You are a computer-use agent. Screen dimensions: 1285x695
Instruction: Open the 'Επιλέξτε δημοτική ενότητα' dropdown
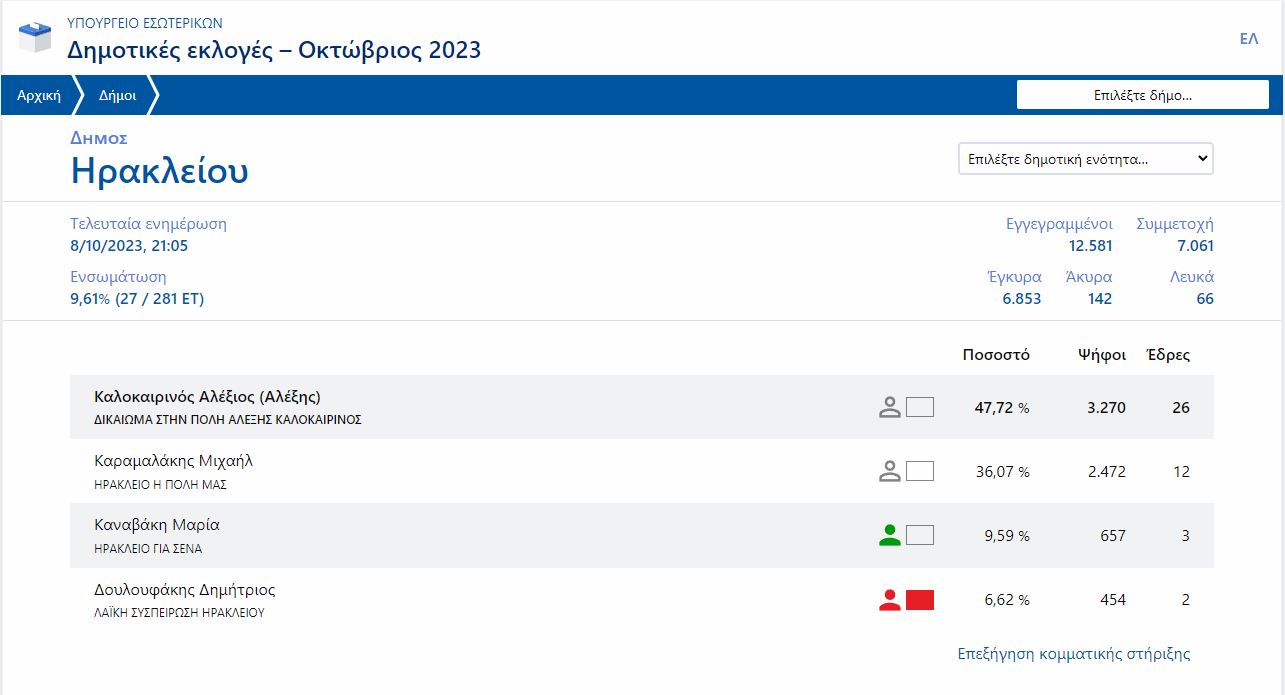[1085, 159]
